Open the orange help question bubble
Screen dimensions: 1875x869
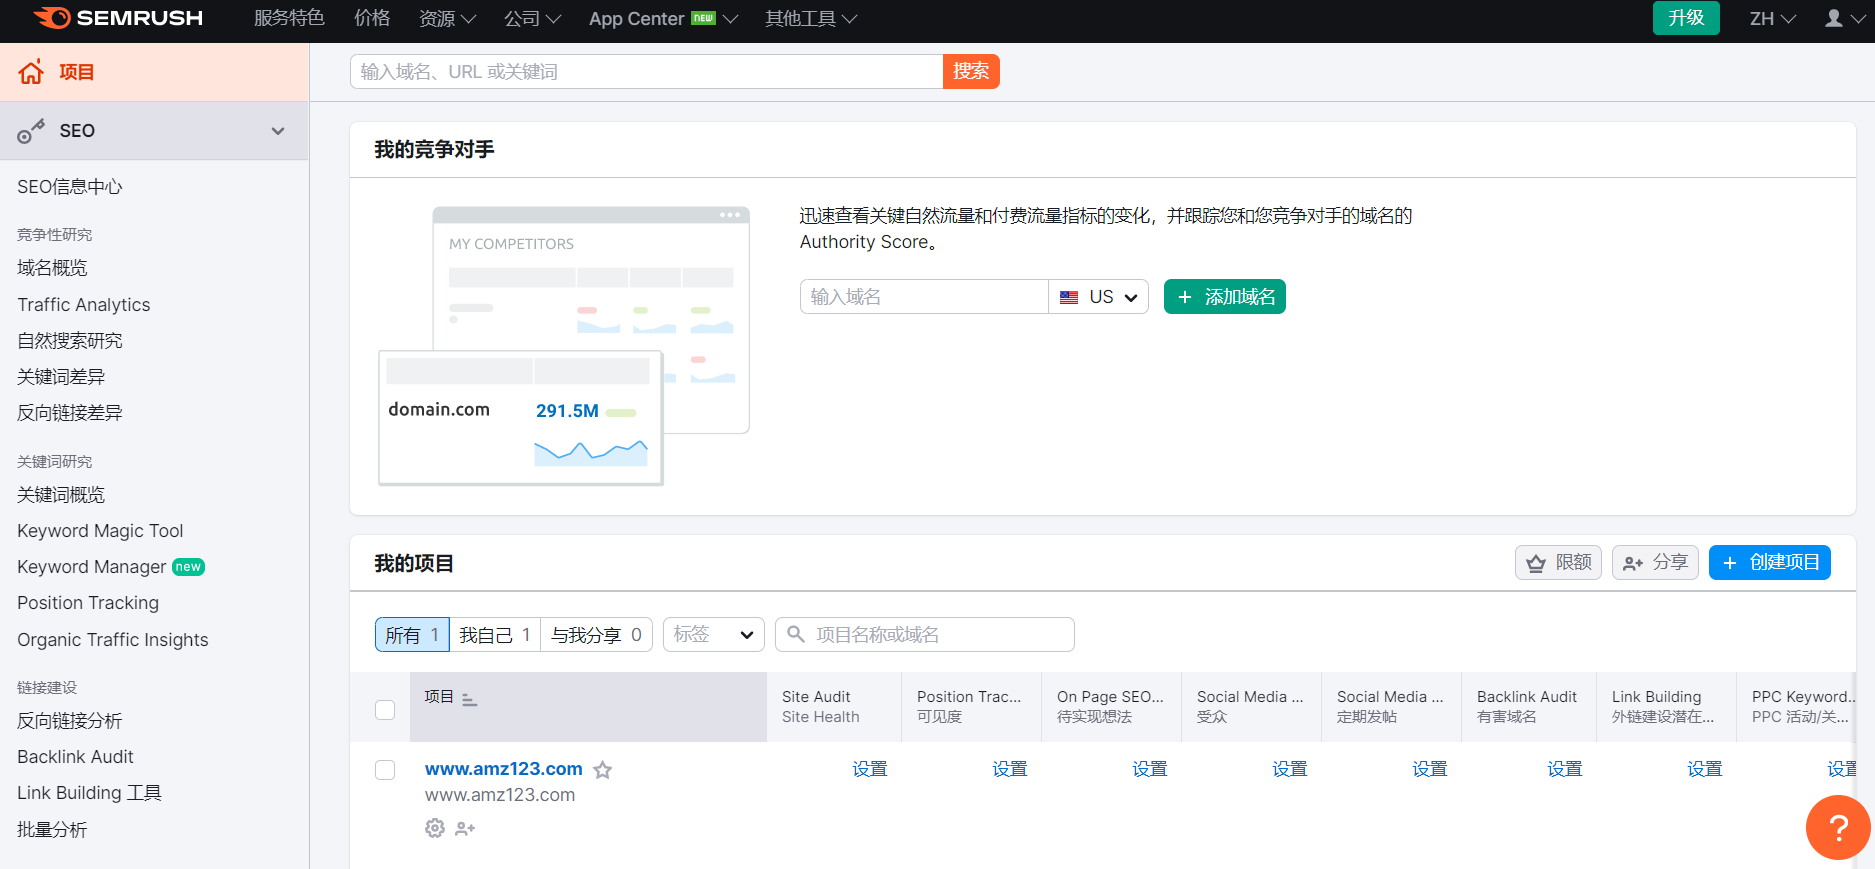[1838, 827]
